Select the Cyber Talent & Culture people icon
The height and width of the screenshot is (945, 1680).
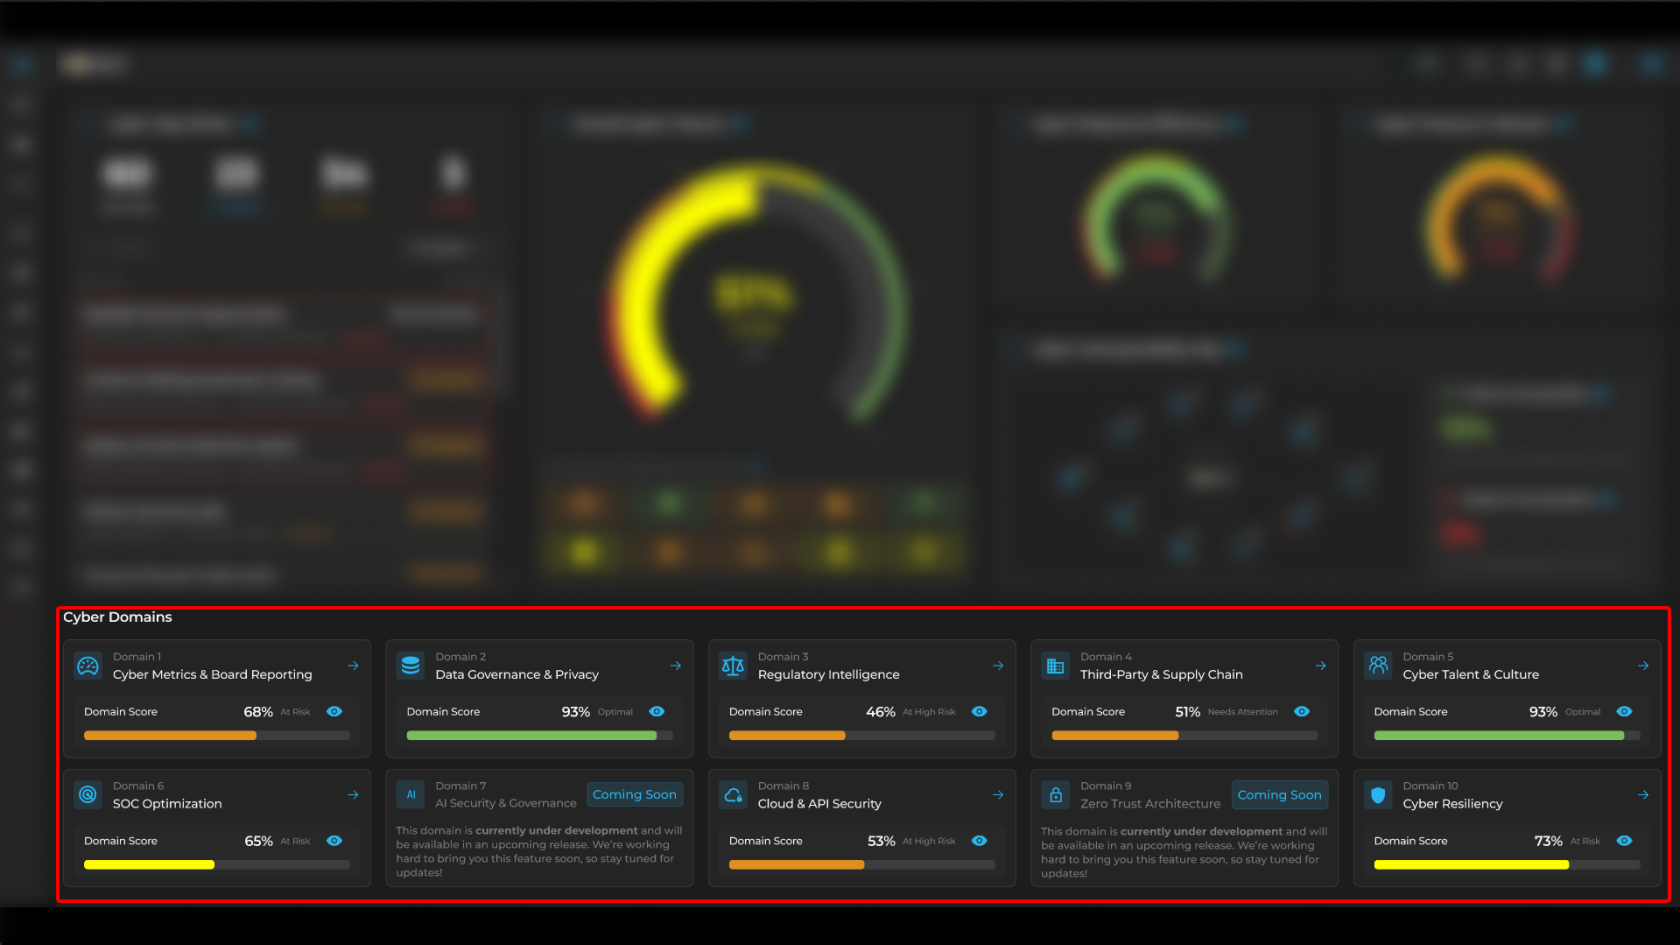[1378, 666]
